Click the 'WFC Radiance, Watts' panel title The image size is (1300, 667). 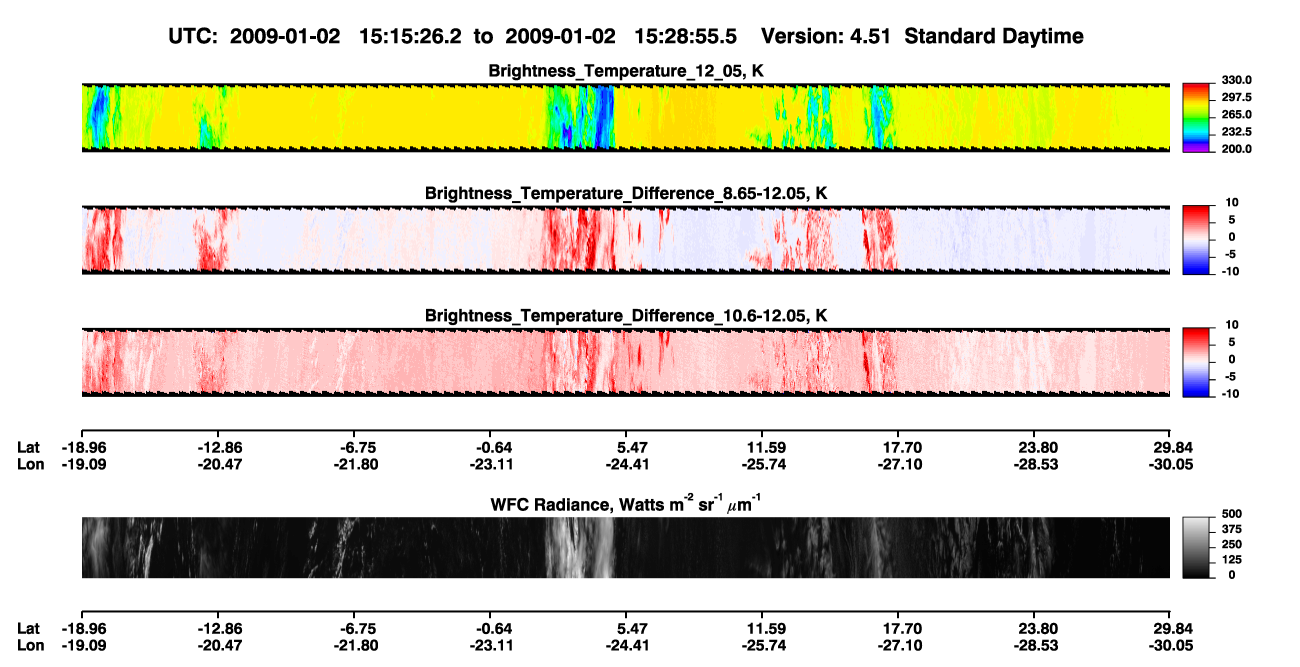(625, 503)
